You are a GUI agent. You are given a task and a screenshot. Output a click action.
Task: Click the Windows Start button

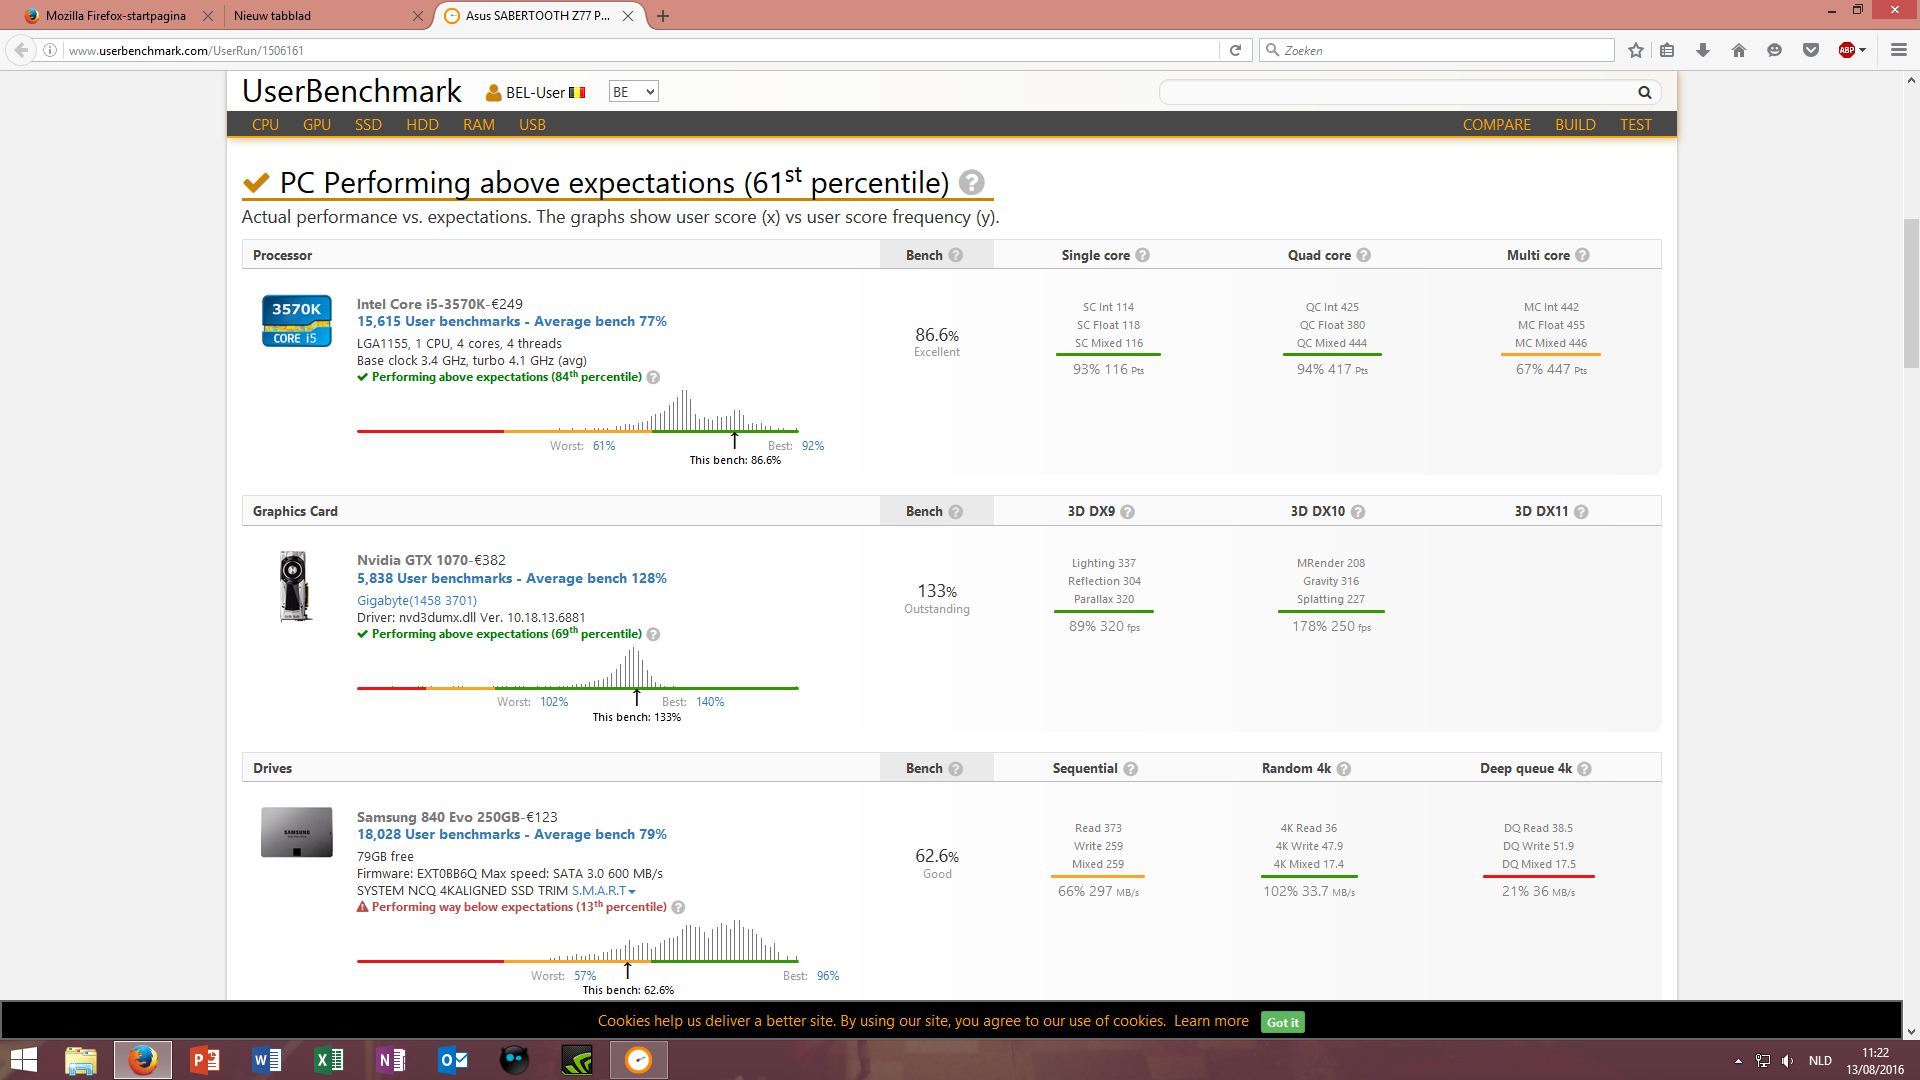[x=24, y=1060]
